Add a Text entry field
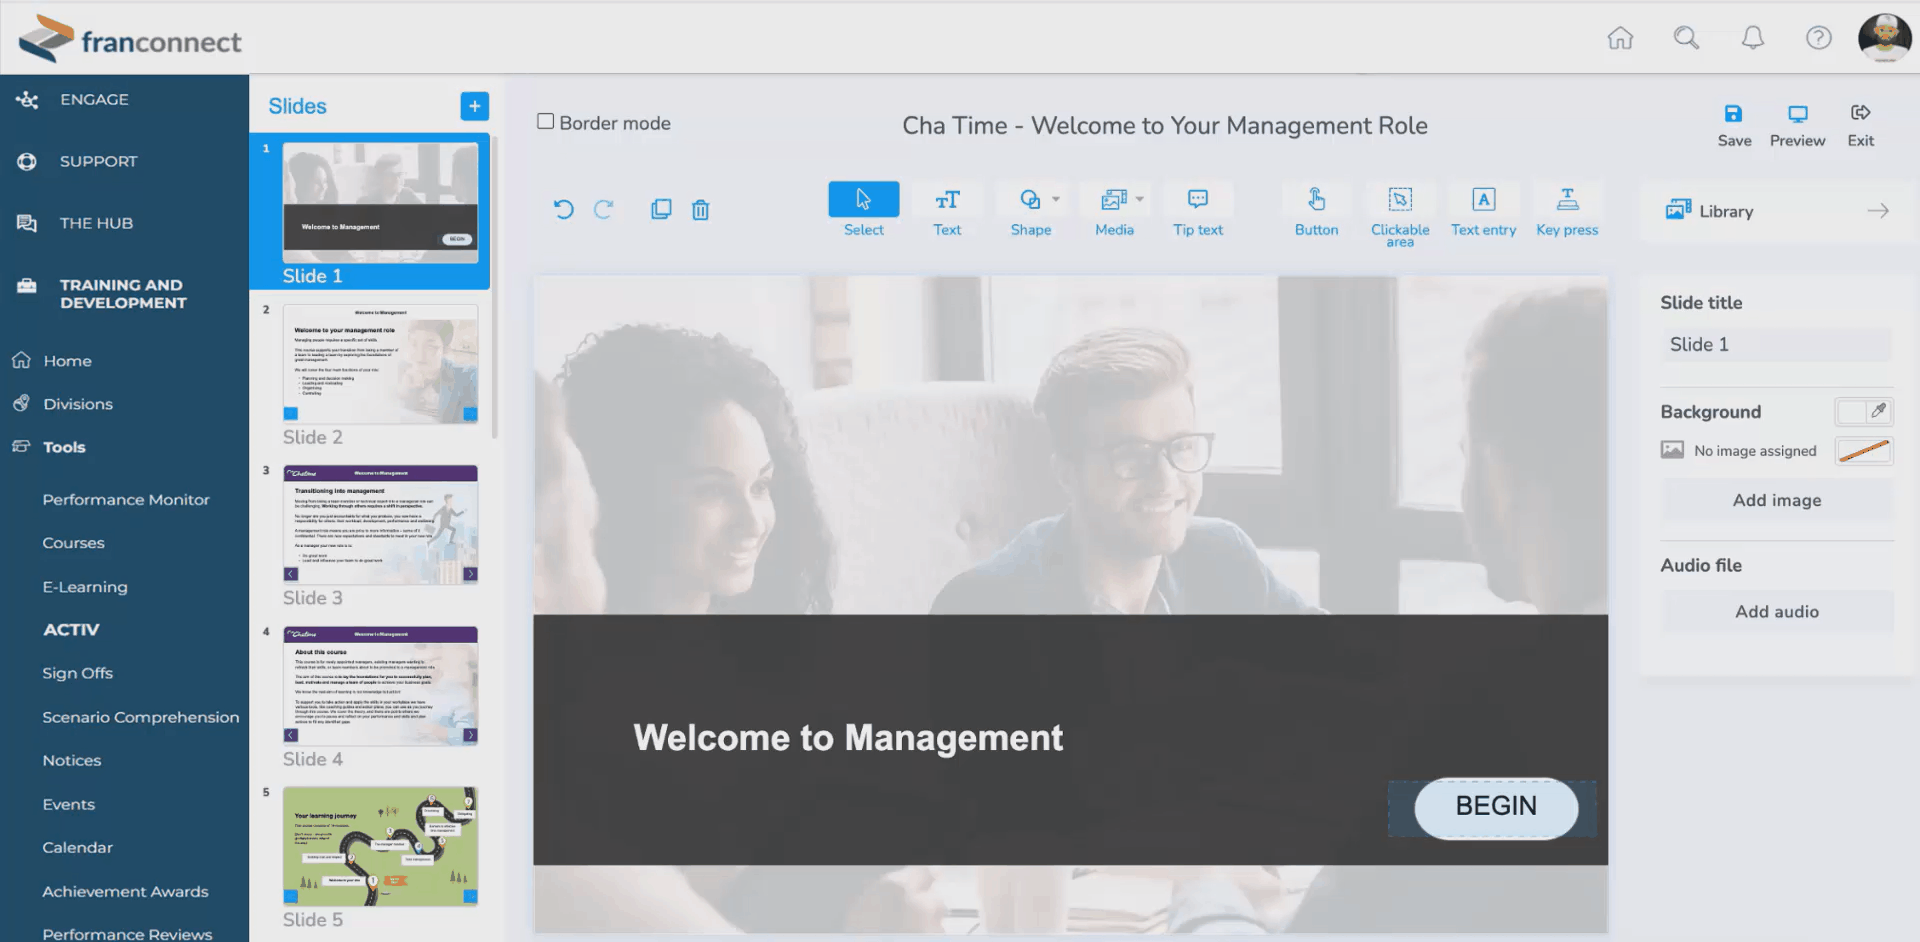Viewport: 1920px width, 942px height. click(1484, 210)
